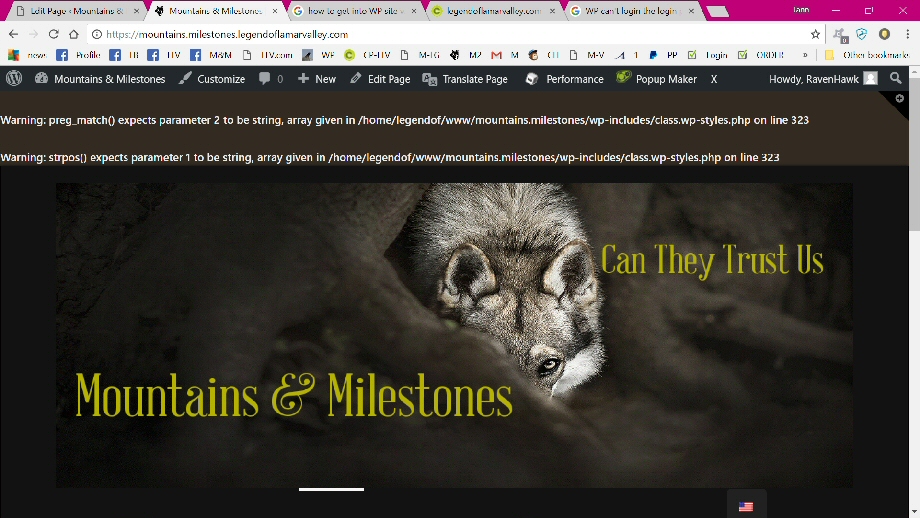Bookmark this page with the star icon
The width and height of the screenshot is (920, 518).
(815, 34)
